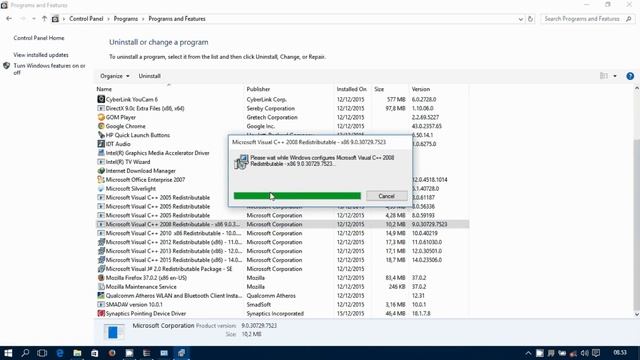The image size is (640, 360).
Task: Click the green uninstall progress bar
Action: [297, 196]
